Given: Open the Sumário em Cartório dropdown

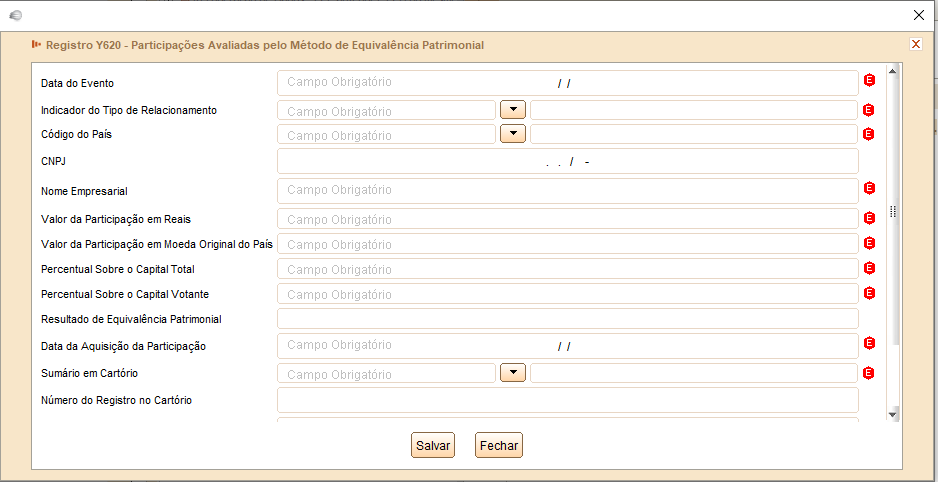Looking at the screenshot, I should 513,373.
